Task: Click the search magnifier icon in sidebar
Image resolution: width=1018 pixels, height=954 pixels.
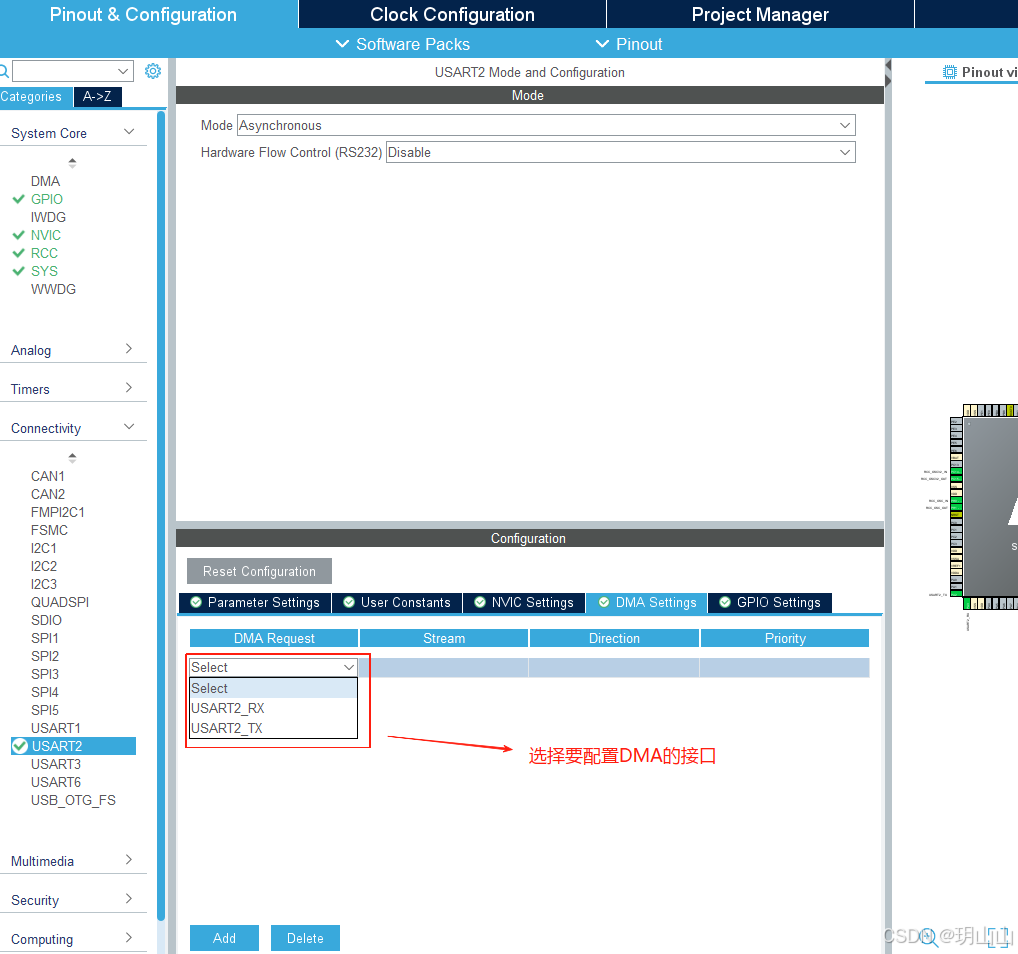Action: [x=4, y=71]
